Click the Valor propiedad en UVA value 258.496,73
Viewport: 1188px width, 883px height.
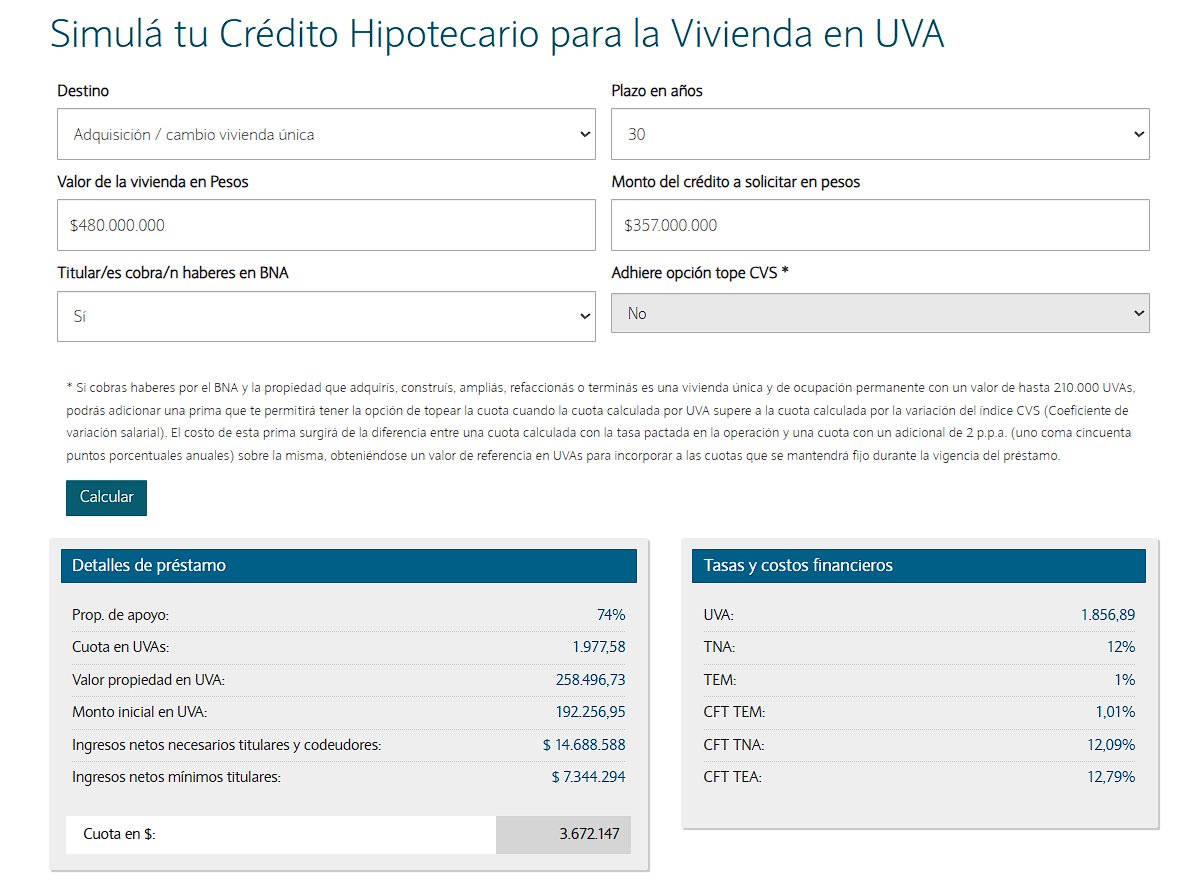[590, 679]
